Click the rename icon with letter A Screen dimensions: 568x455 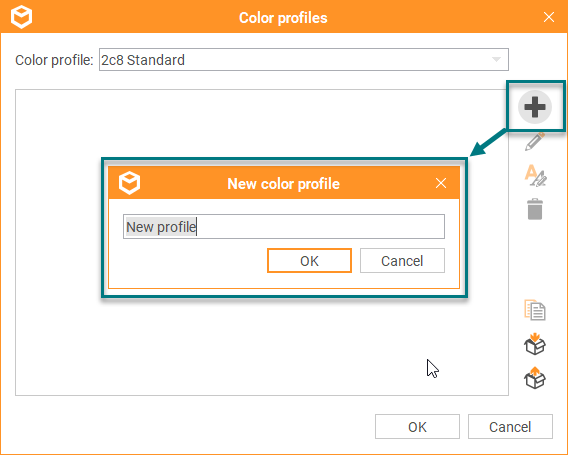(535, 175)
